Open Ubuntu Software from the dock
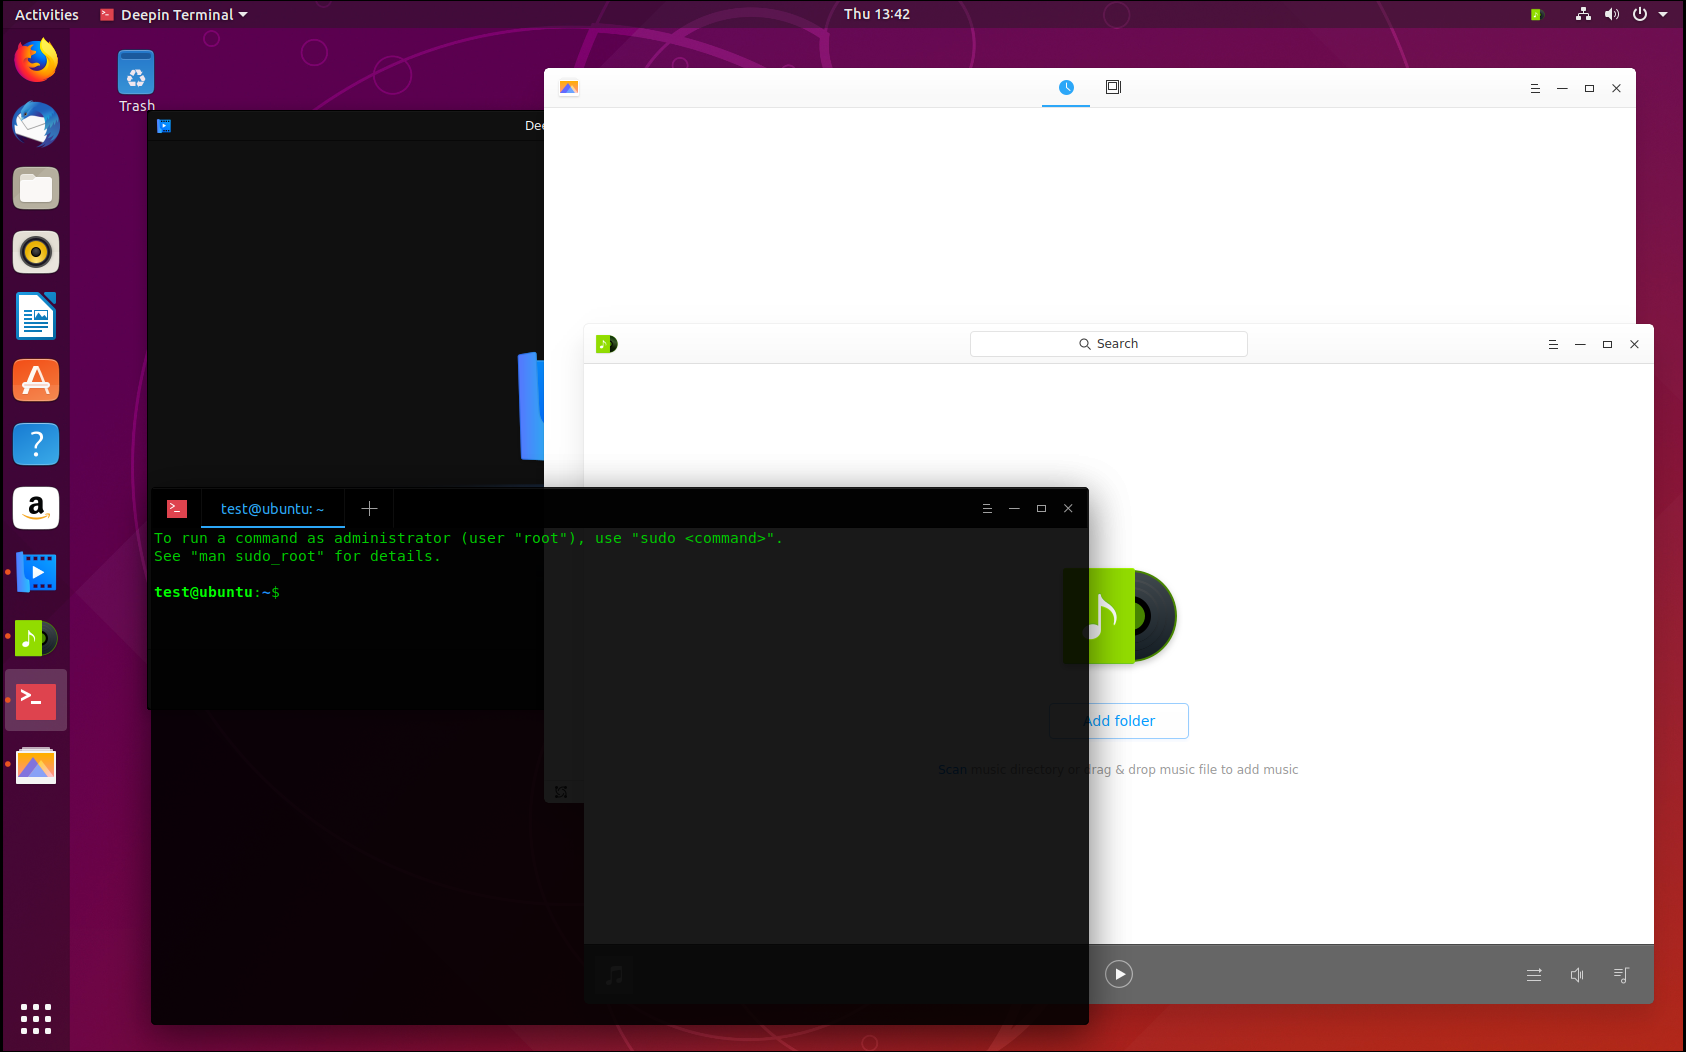The image size is (1686, 1052). [x=36, y=381]
